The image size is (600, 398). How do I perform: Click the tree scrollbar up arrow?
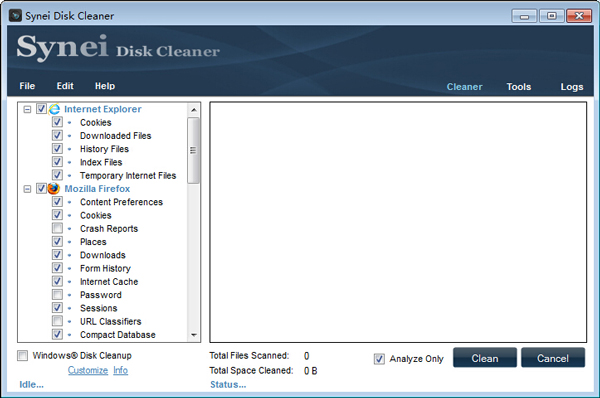coord(194,110)
